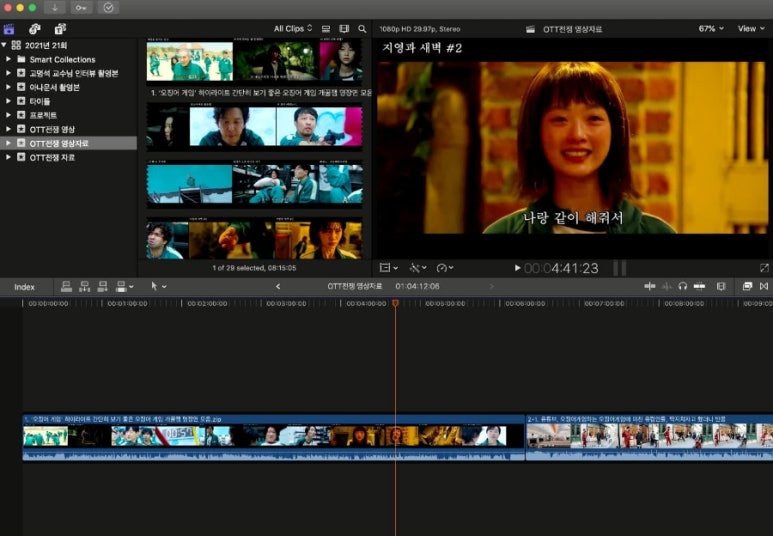Click the 01:04:12:06 project duration text

[417, 286]
